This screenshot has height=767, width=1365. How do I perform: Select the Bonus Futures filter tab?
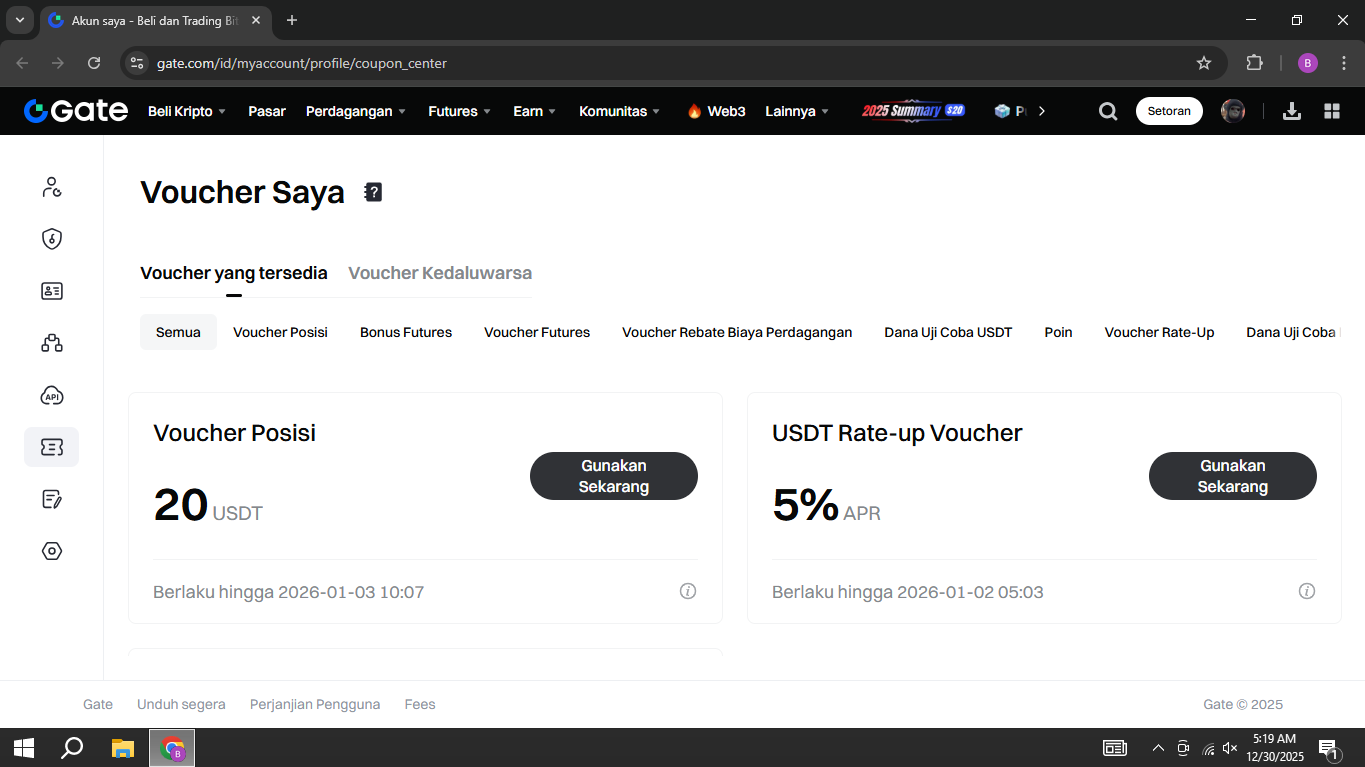tap(406, 332)
